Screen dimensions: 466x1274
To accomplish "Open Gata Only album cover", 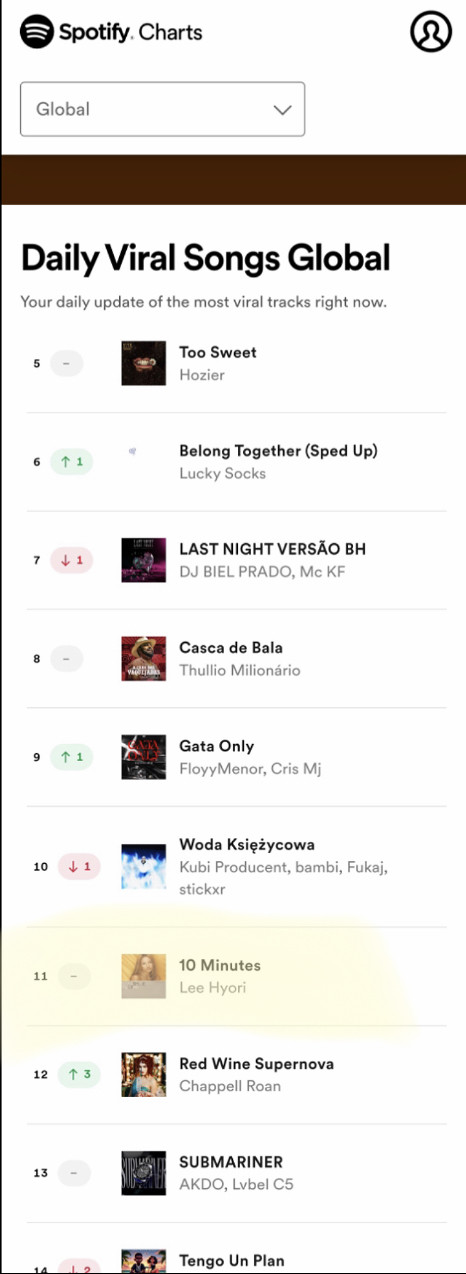I will point(143,757).
